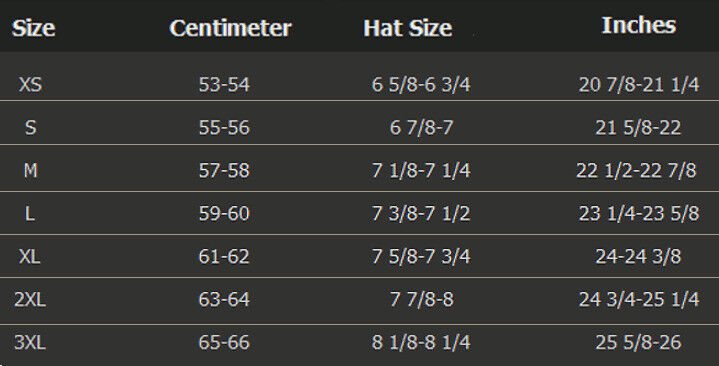The width and height of the screenshot is (719, 366).
Task: Click the 2XL size row label
Action: point(30,299)
